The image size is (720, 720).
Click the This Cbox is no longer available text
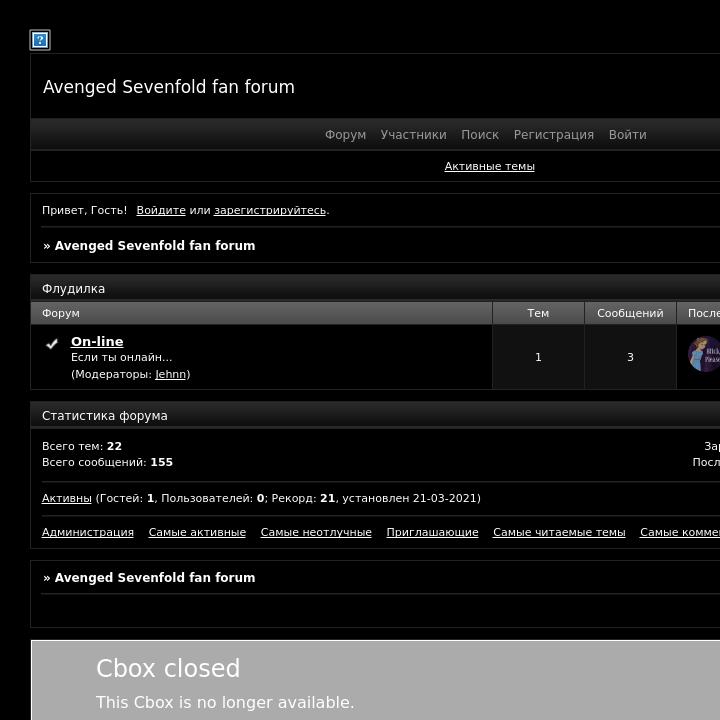click(x=225, y=703)
